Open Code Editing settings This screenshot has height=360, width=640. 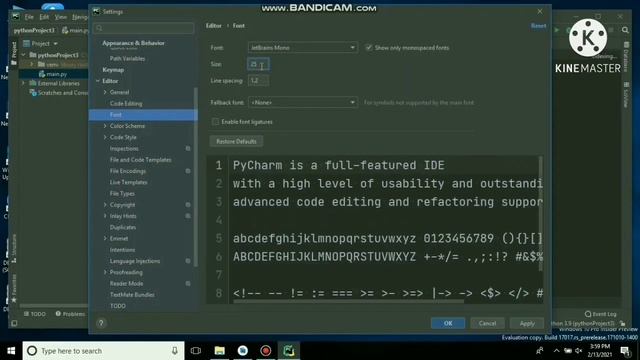pos(126,104)
